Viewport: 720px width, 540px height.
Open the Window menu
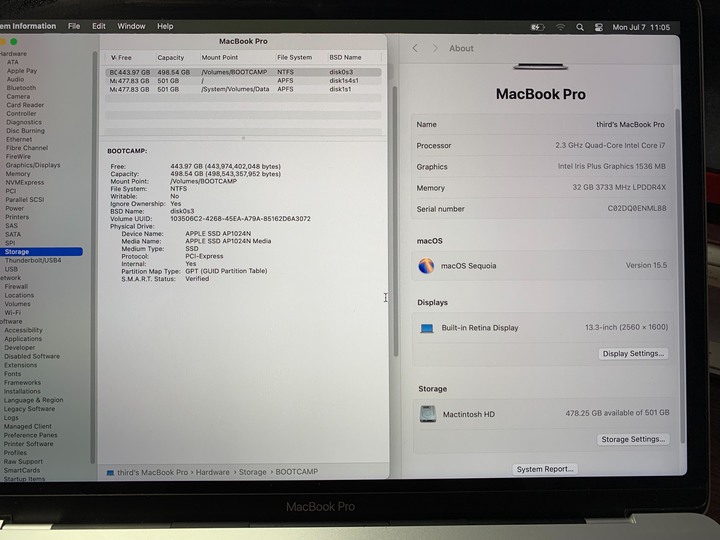tap(131, 26)
